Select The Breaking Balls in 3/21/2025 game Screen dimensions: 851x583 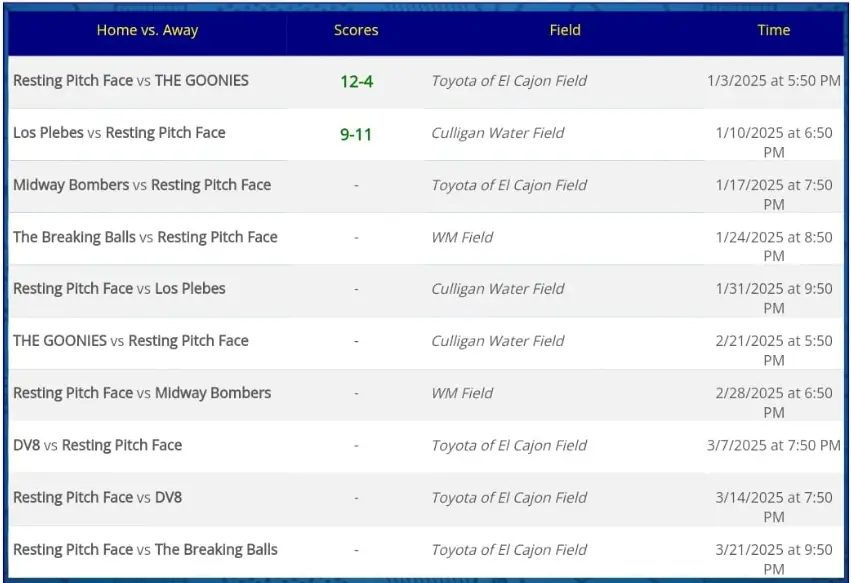point(216,549)
